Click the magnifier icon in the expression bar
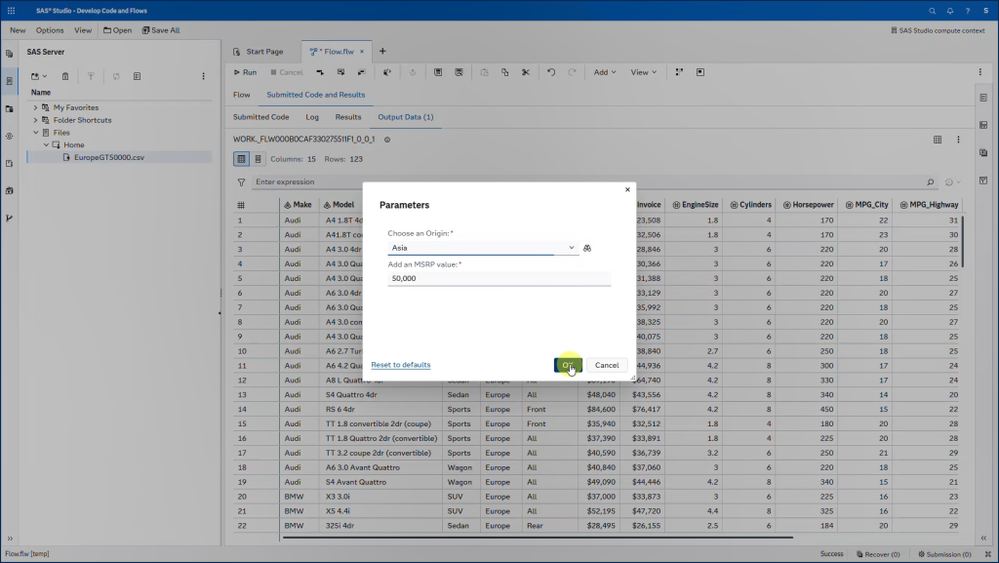Screen dimensions: 999x563 (x=931, y=182)
